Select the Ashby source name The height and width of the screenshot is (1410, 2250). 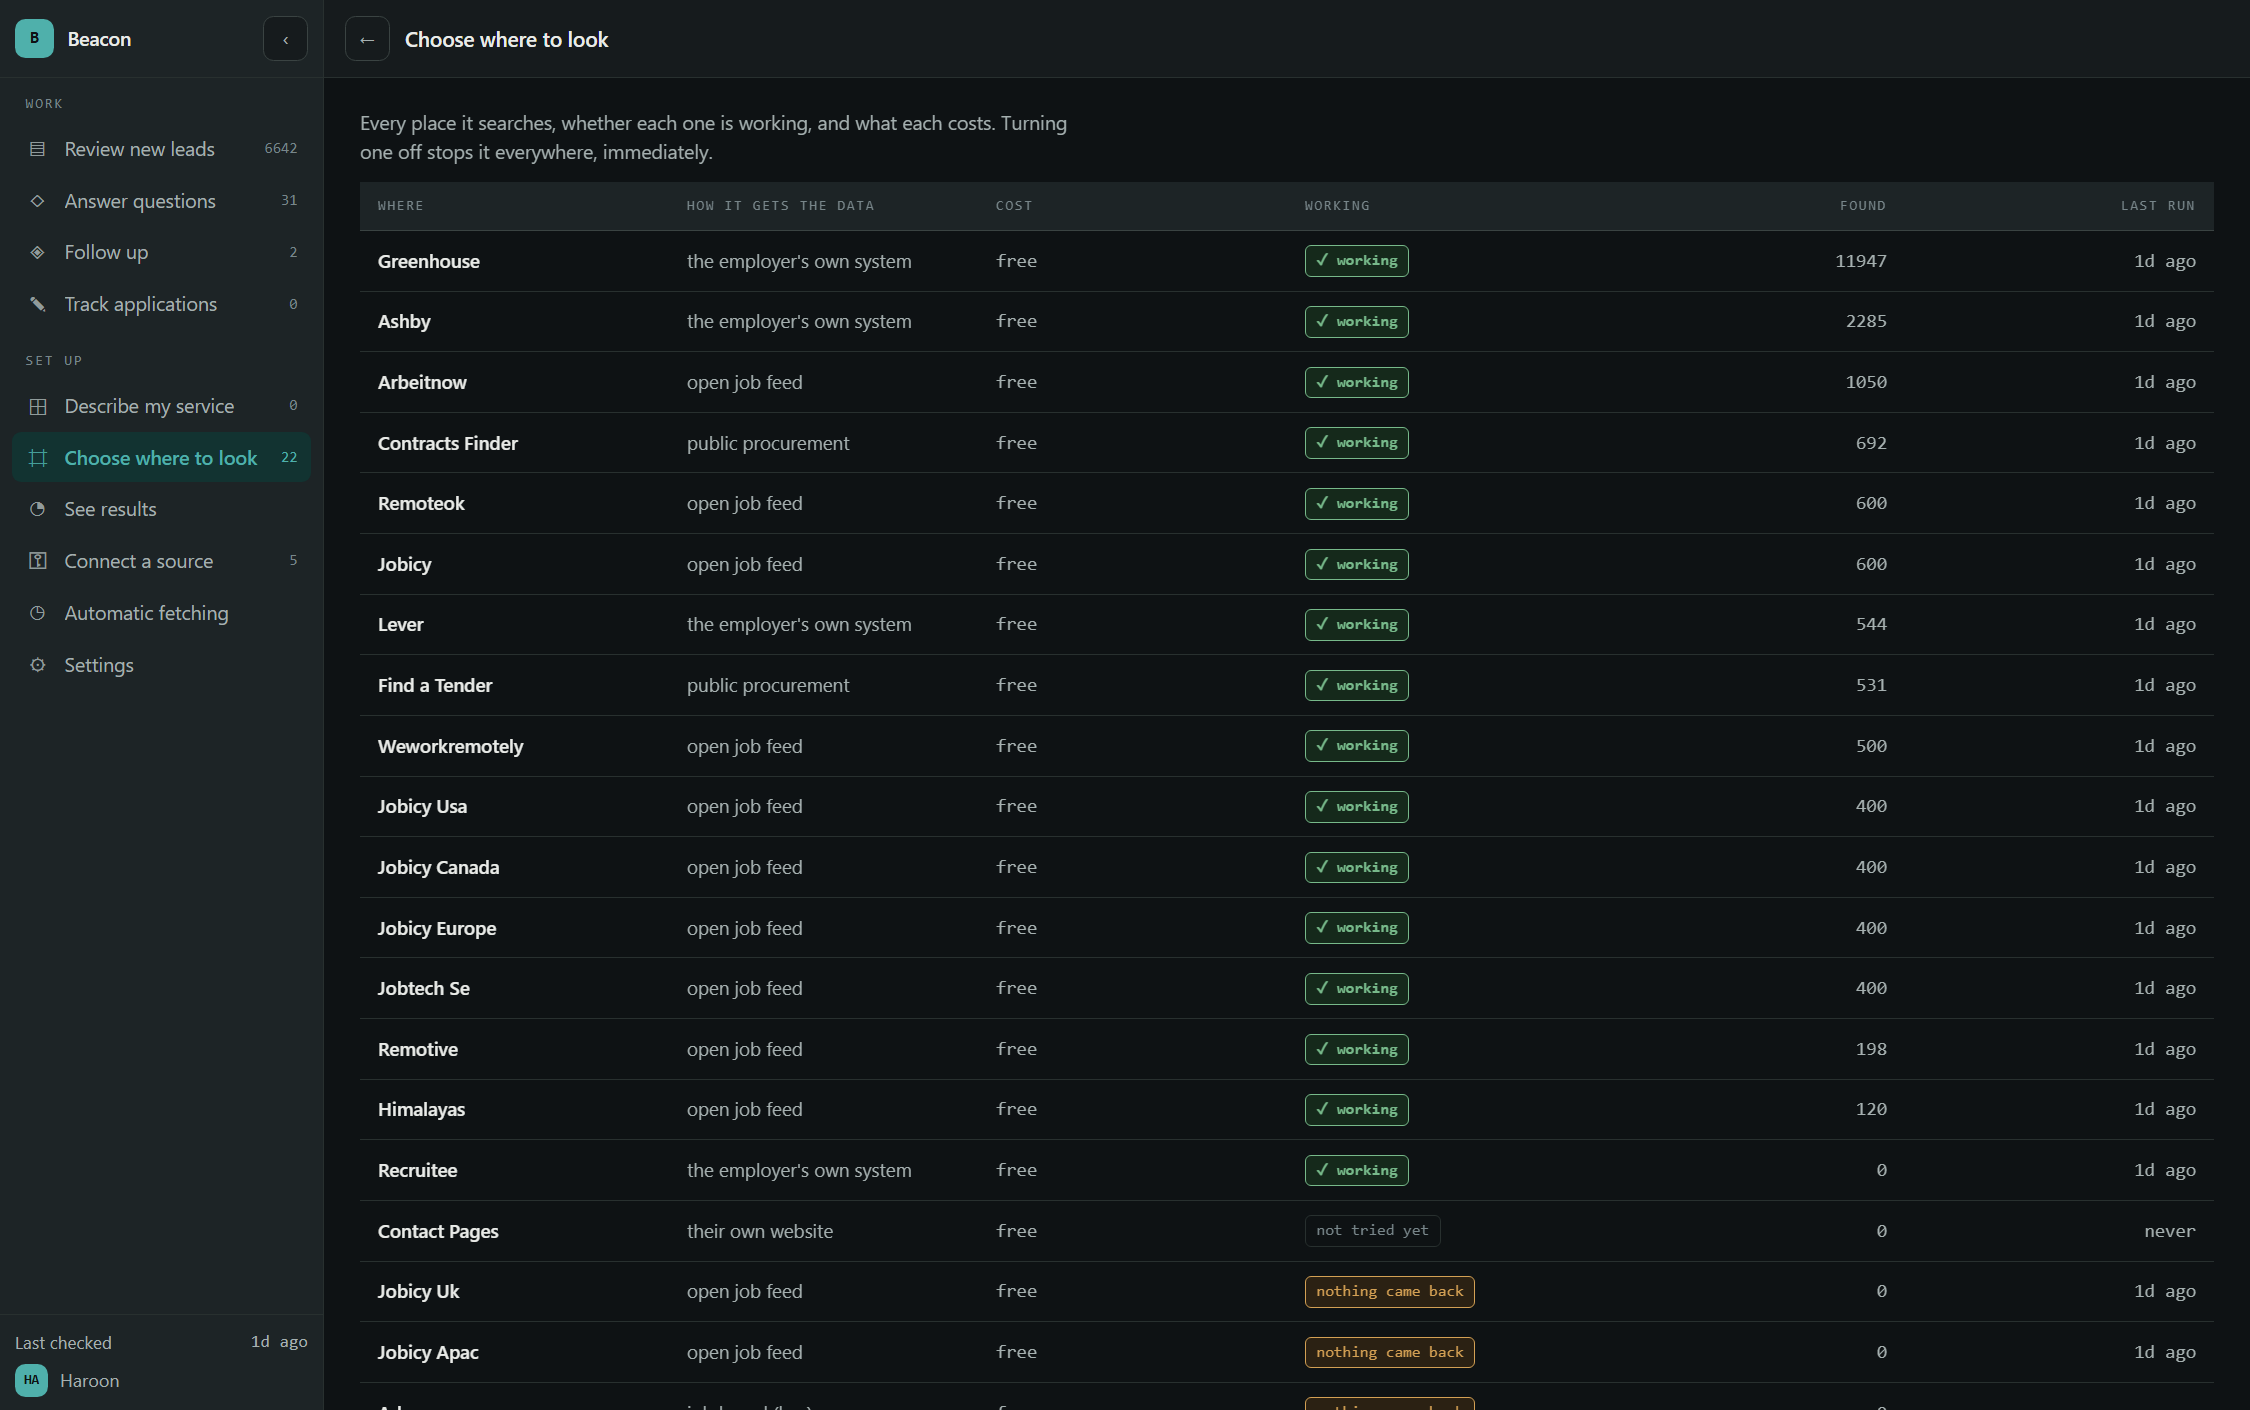(x=404, y=321)
